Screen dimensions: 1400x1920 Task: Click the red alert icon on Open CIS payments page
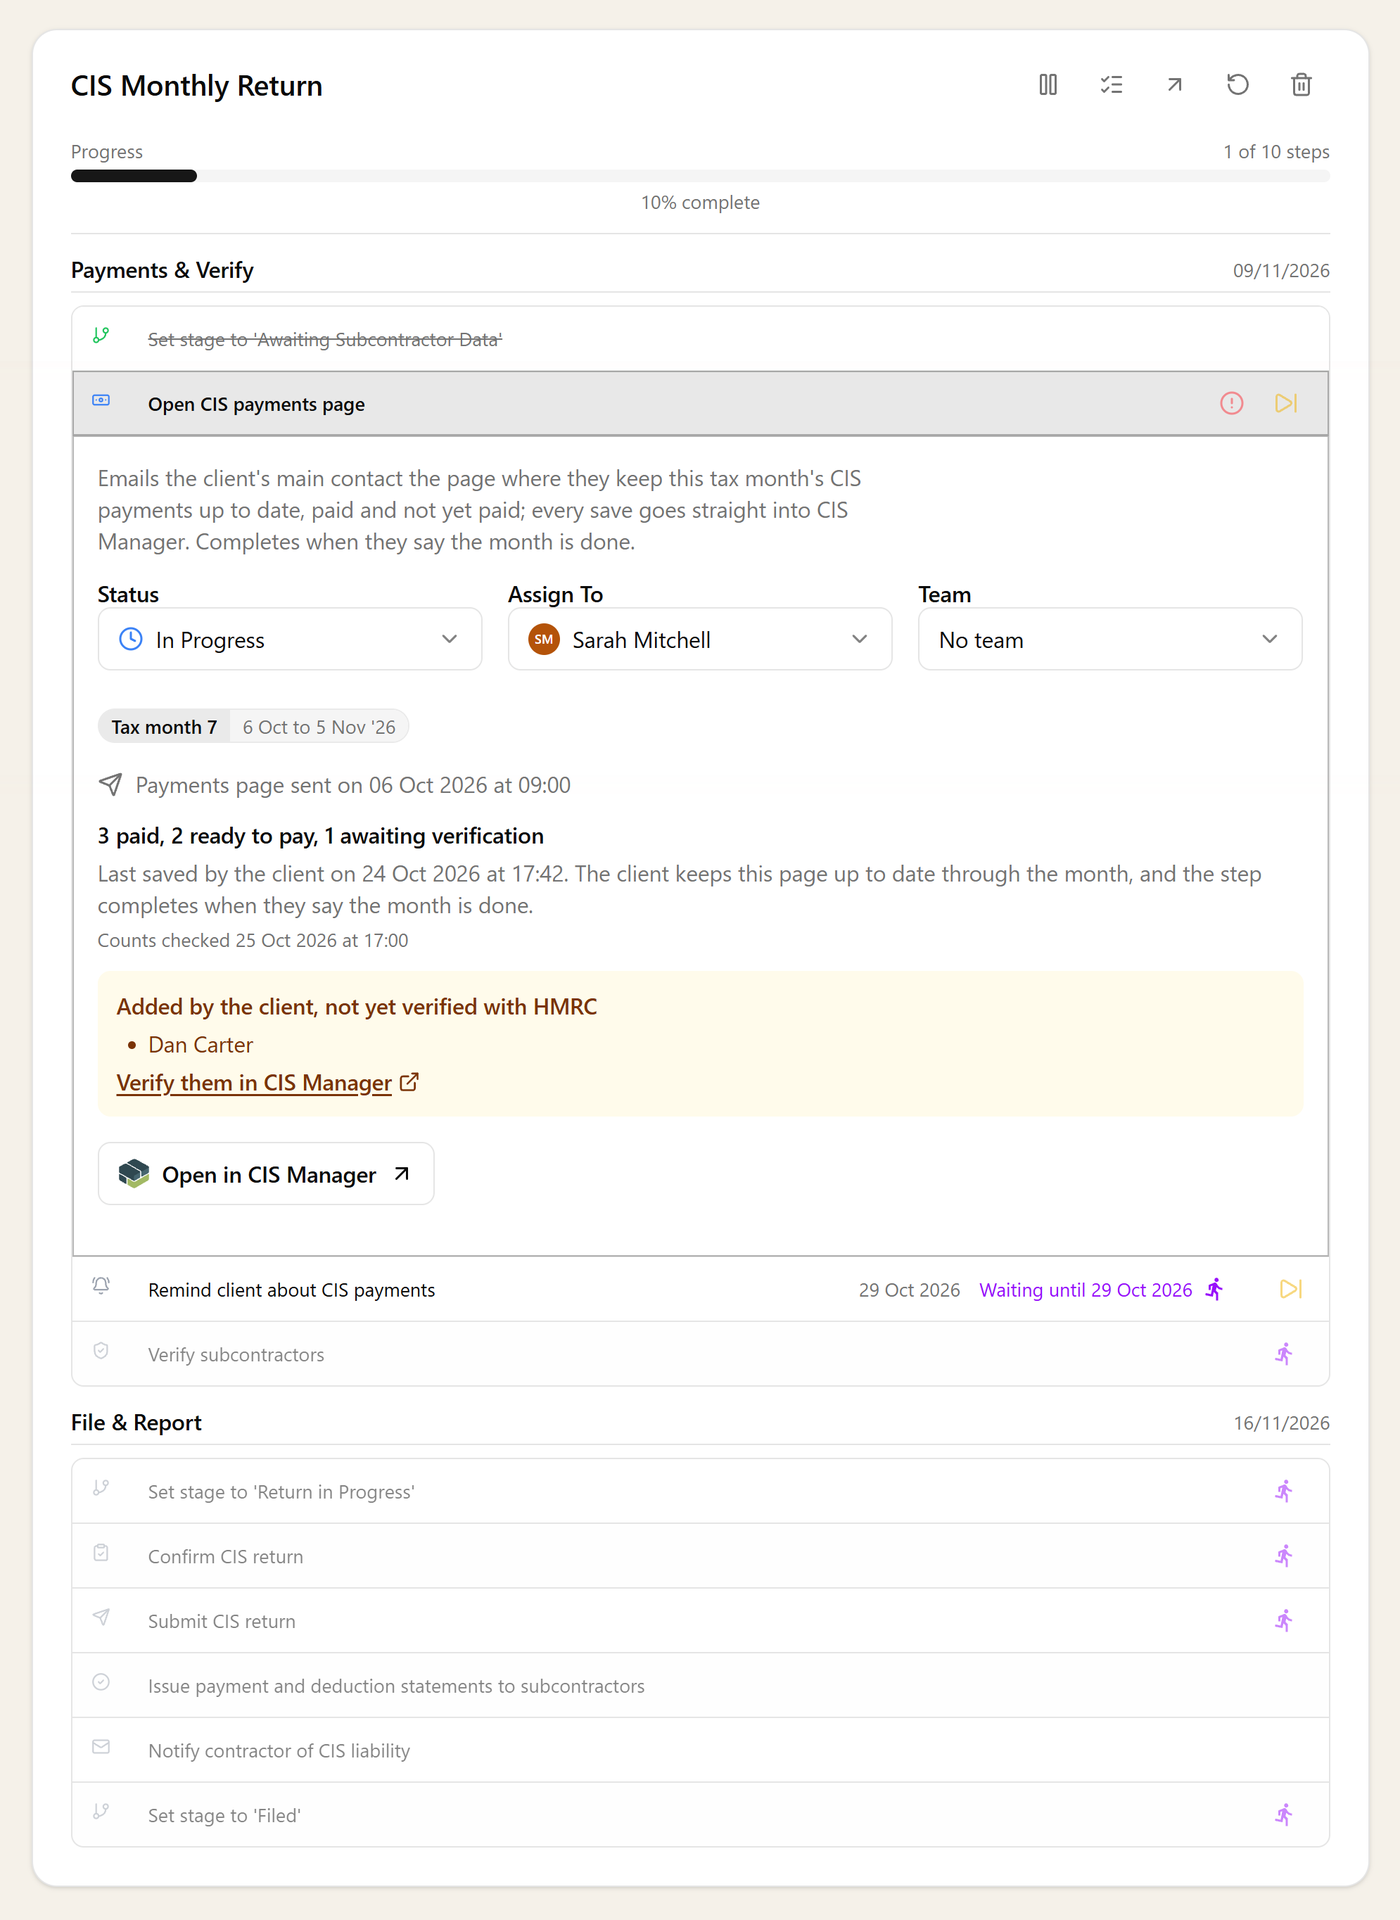1232,403
